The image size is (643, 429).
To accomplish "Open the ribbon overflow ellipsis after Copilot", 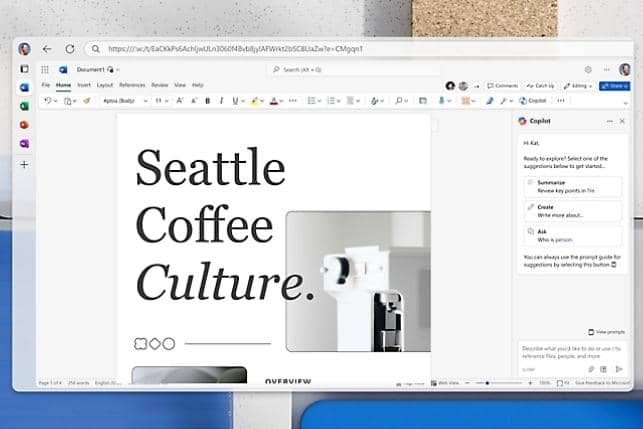I will pos(561,100).
